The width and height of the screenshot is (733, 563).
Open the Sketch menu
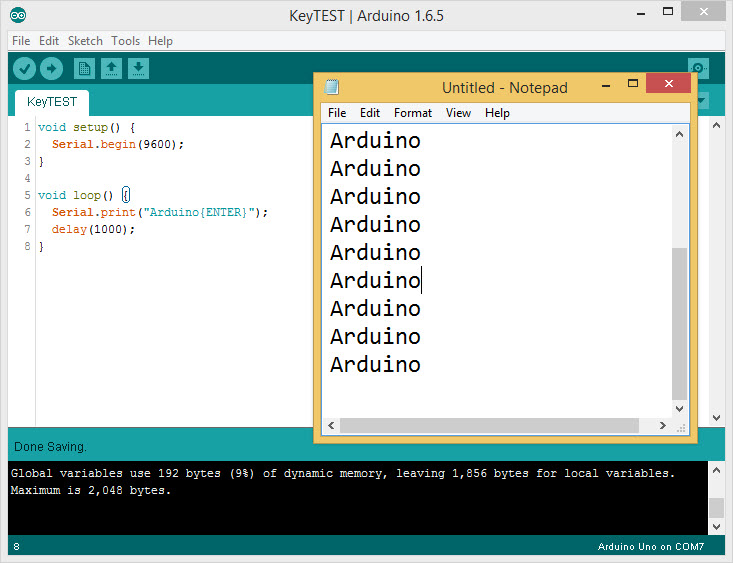(85, 41)
